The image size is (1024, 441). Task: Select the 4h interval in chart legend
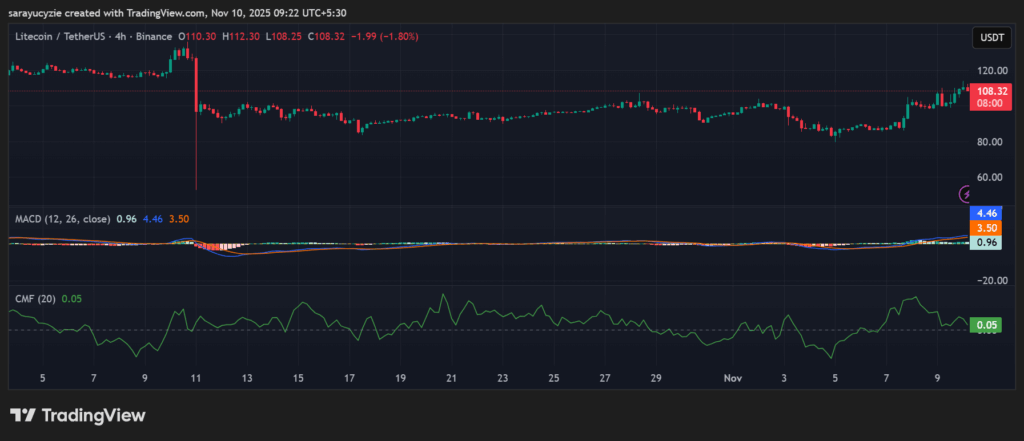(118, 36)
